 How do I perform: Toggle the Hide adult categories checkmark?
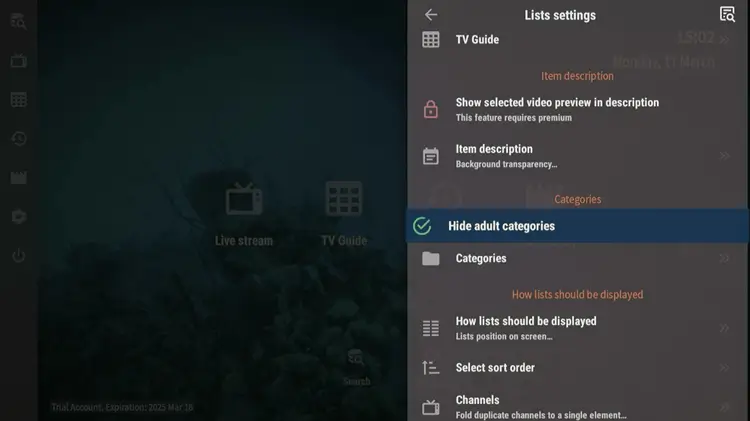pyautogui.click(x=422, y=226)
